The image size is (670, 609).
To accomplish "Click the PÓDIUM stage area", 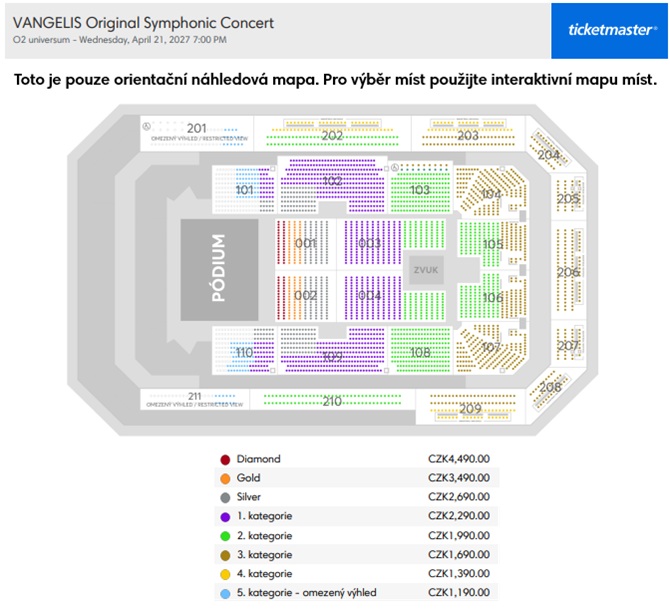I will [x=219, y=270].
